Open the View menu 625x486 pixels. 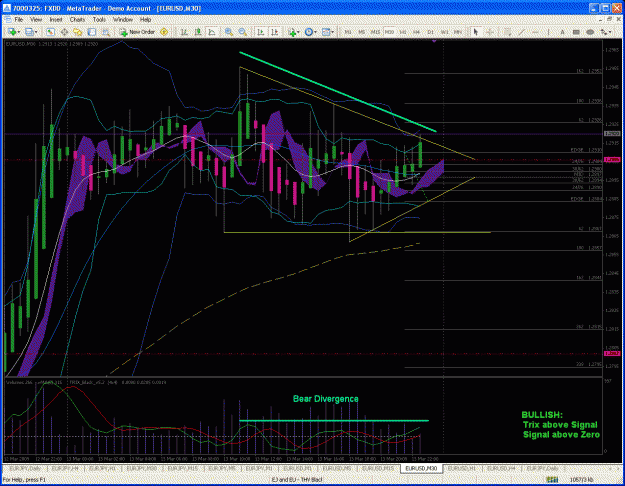pyautogui.click(x=36, y=19)
